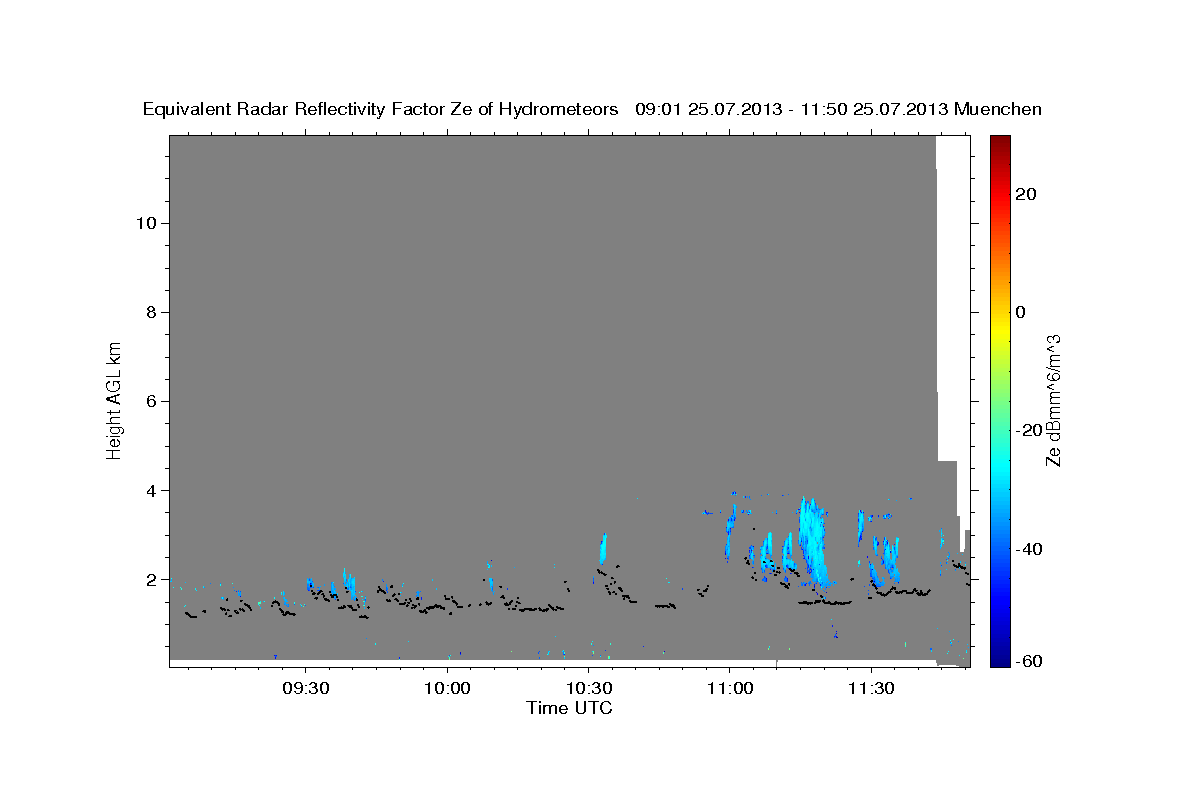Click the 10:00 time tick label

[x=447, y=688]
